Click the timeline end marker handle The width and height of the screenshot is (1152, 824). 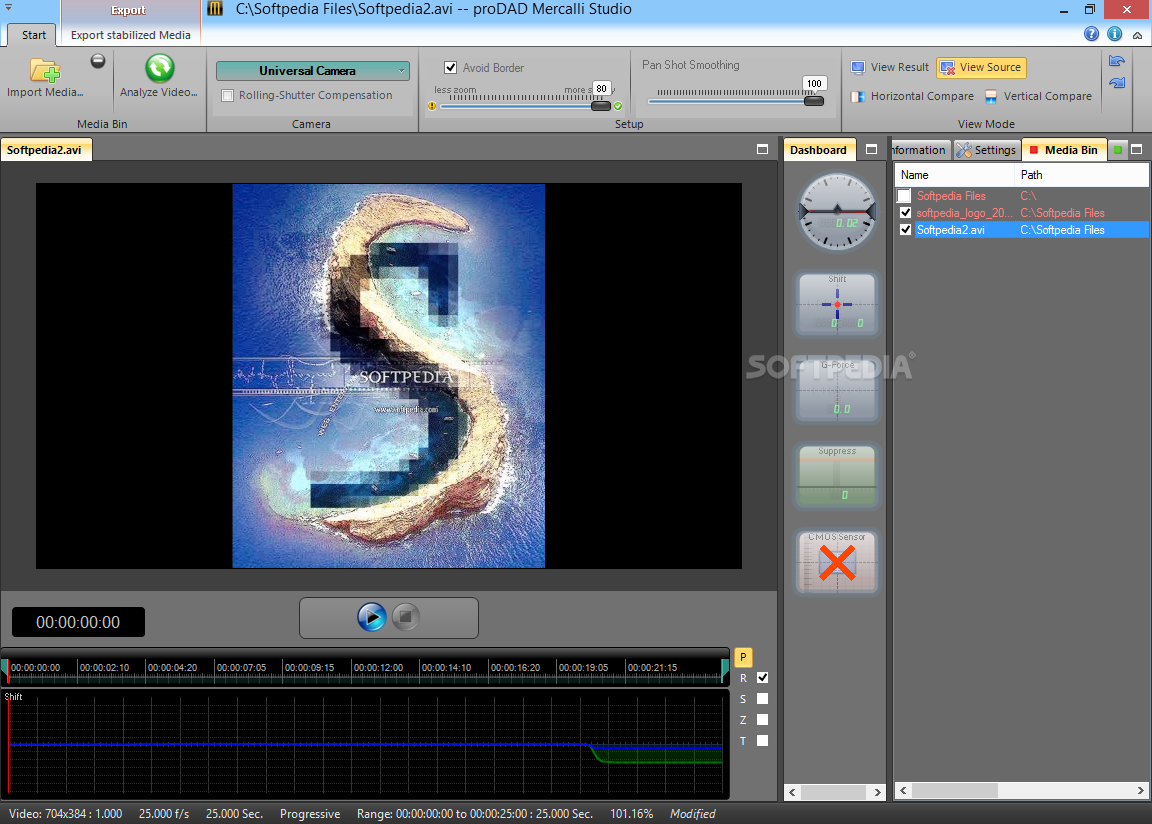725,668
